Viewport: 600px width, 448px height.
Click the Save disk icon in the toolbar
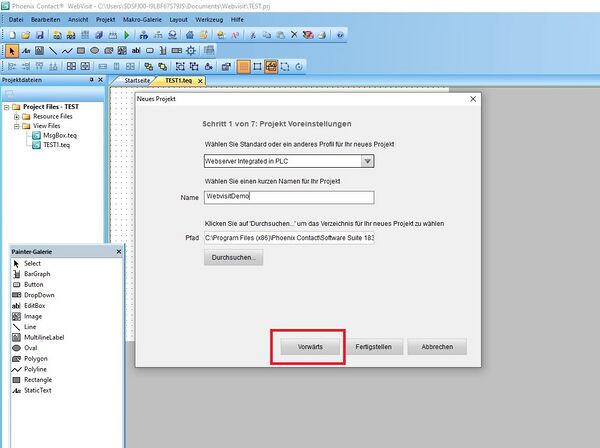[x=41, y=35]
